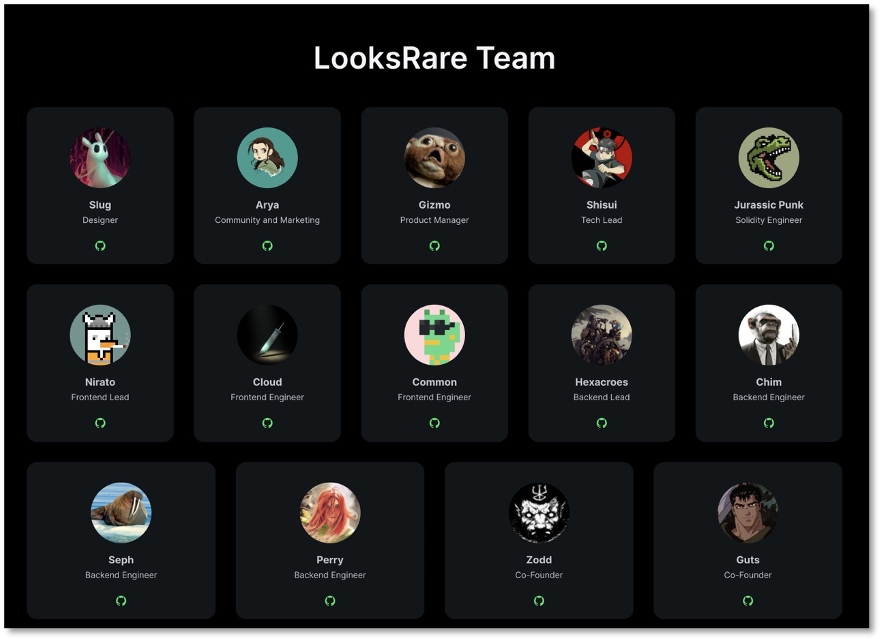881x639 pixels.
Task: Open Nirato's GitHub icon link
Action: click(100, 423)
